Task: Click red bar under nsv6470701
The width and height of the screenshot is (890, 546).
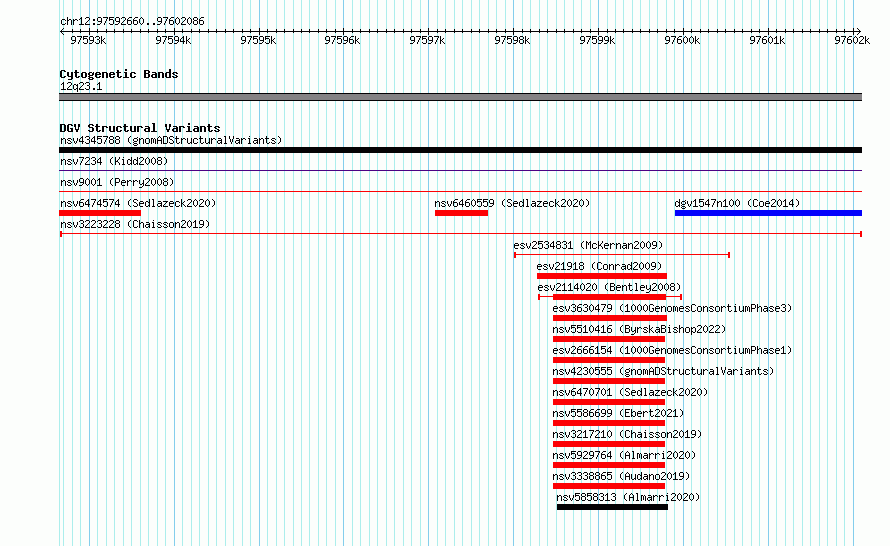Action: tap(609, 402)
